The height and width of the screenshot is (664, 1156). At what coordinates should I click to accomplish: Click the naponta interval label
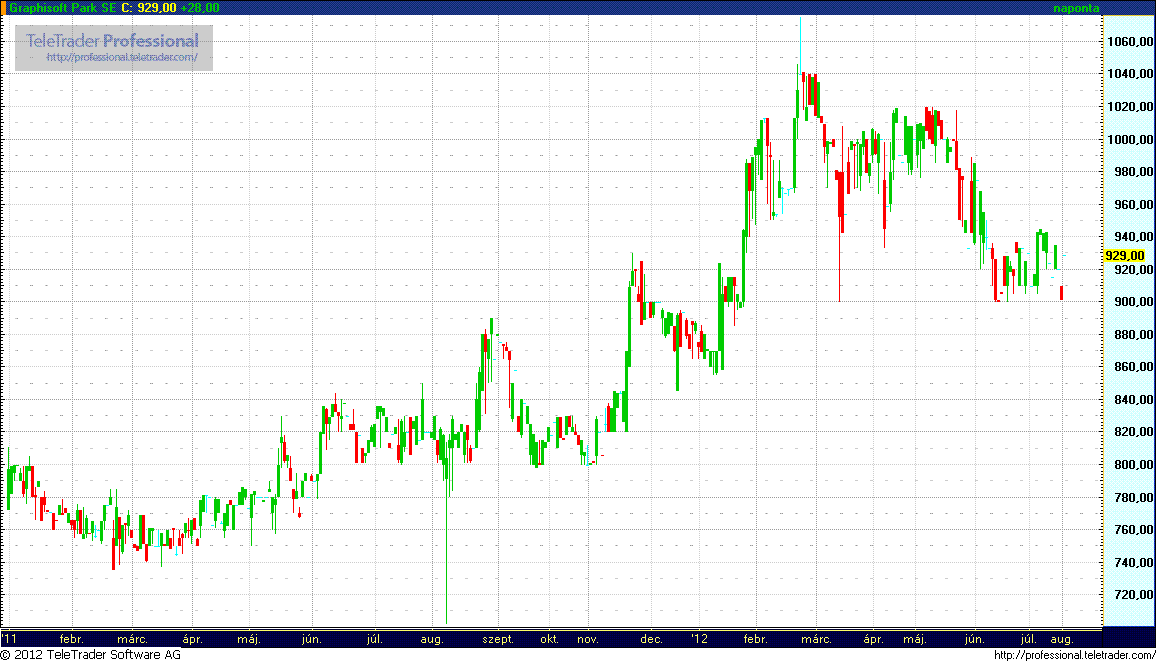pos(1076,8)
